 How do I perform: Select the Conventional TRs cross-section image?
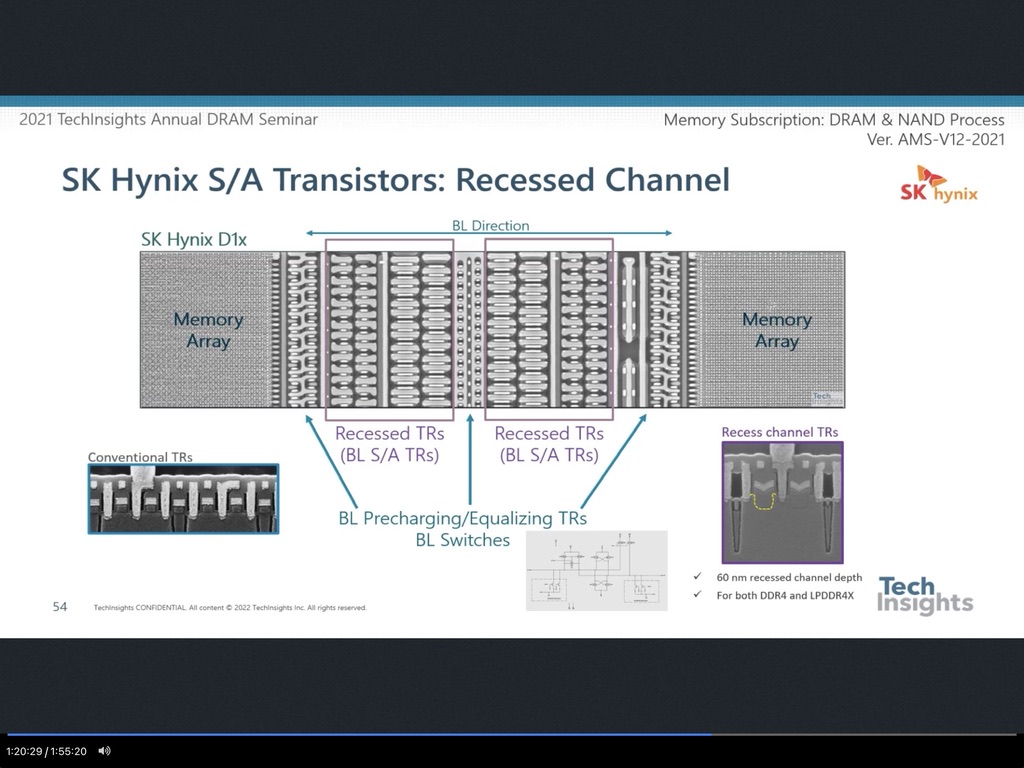tap(183, 498)
